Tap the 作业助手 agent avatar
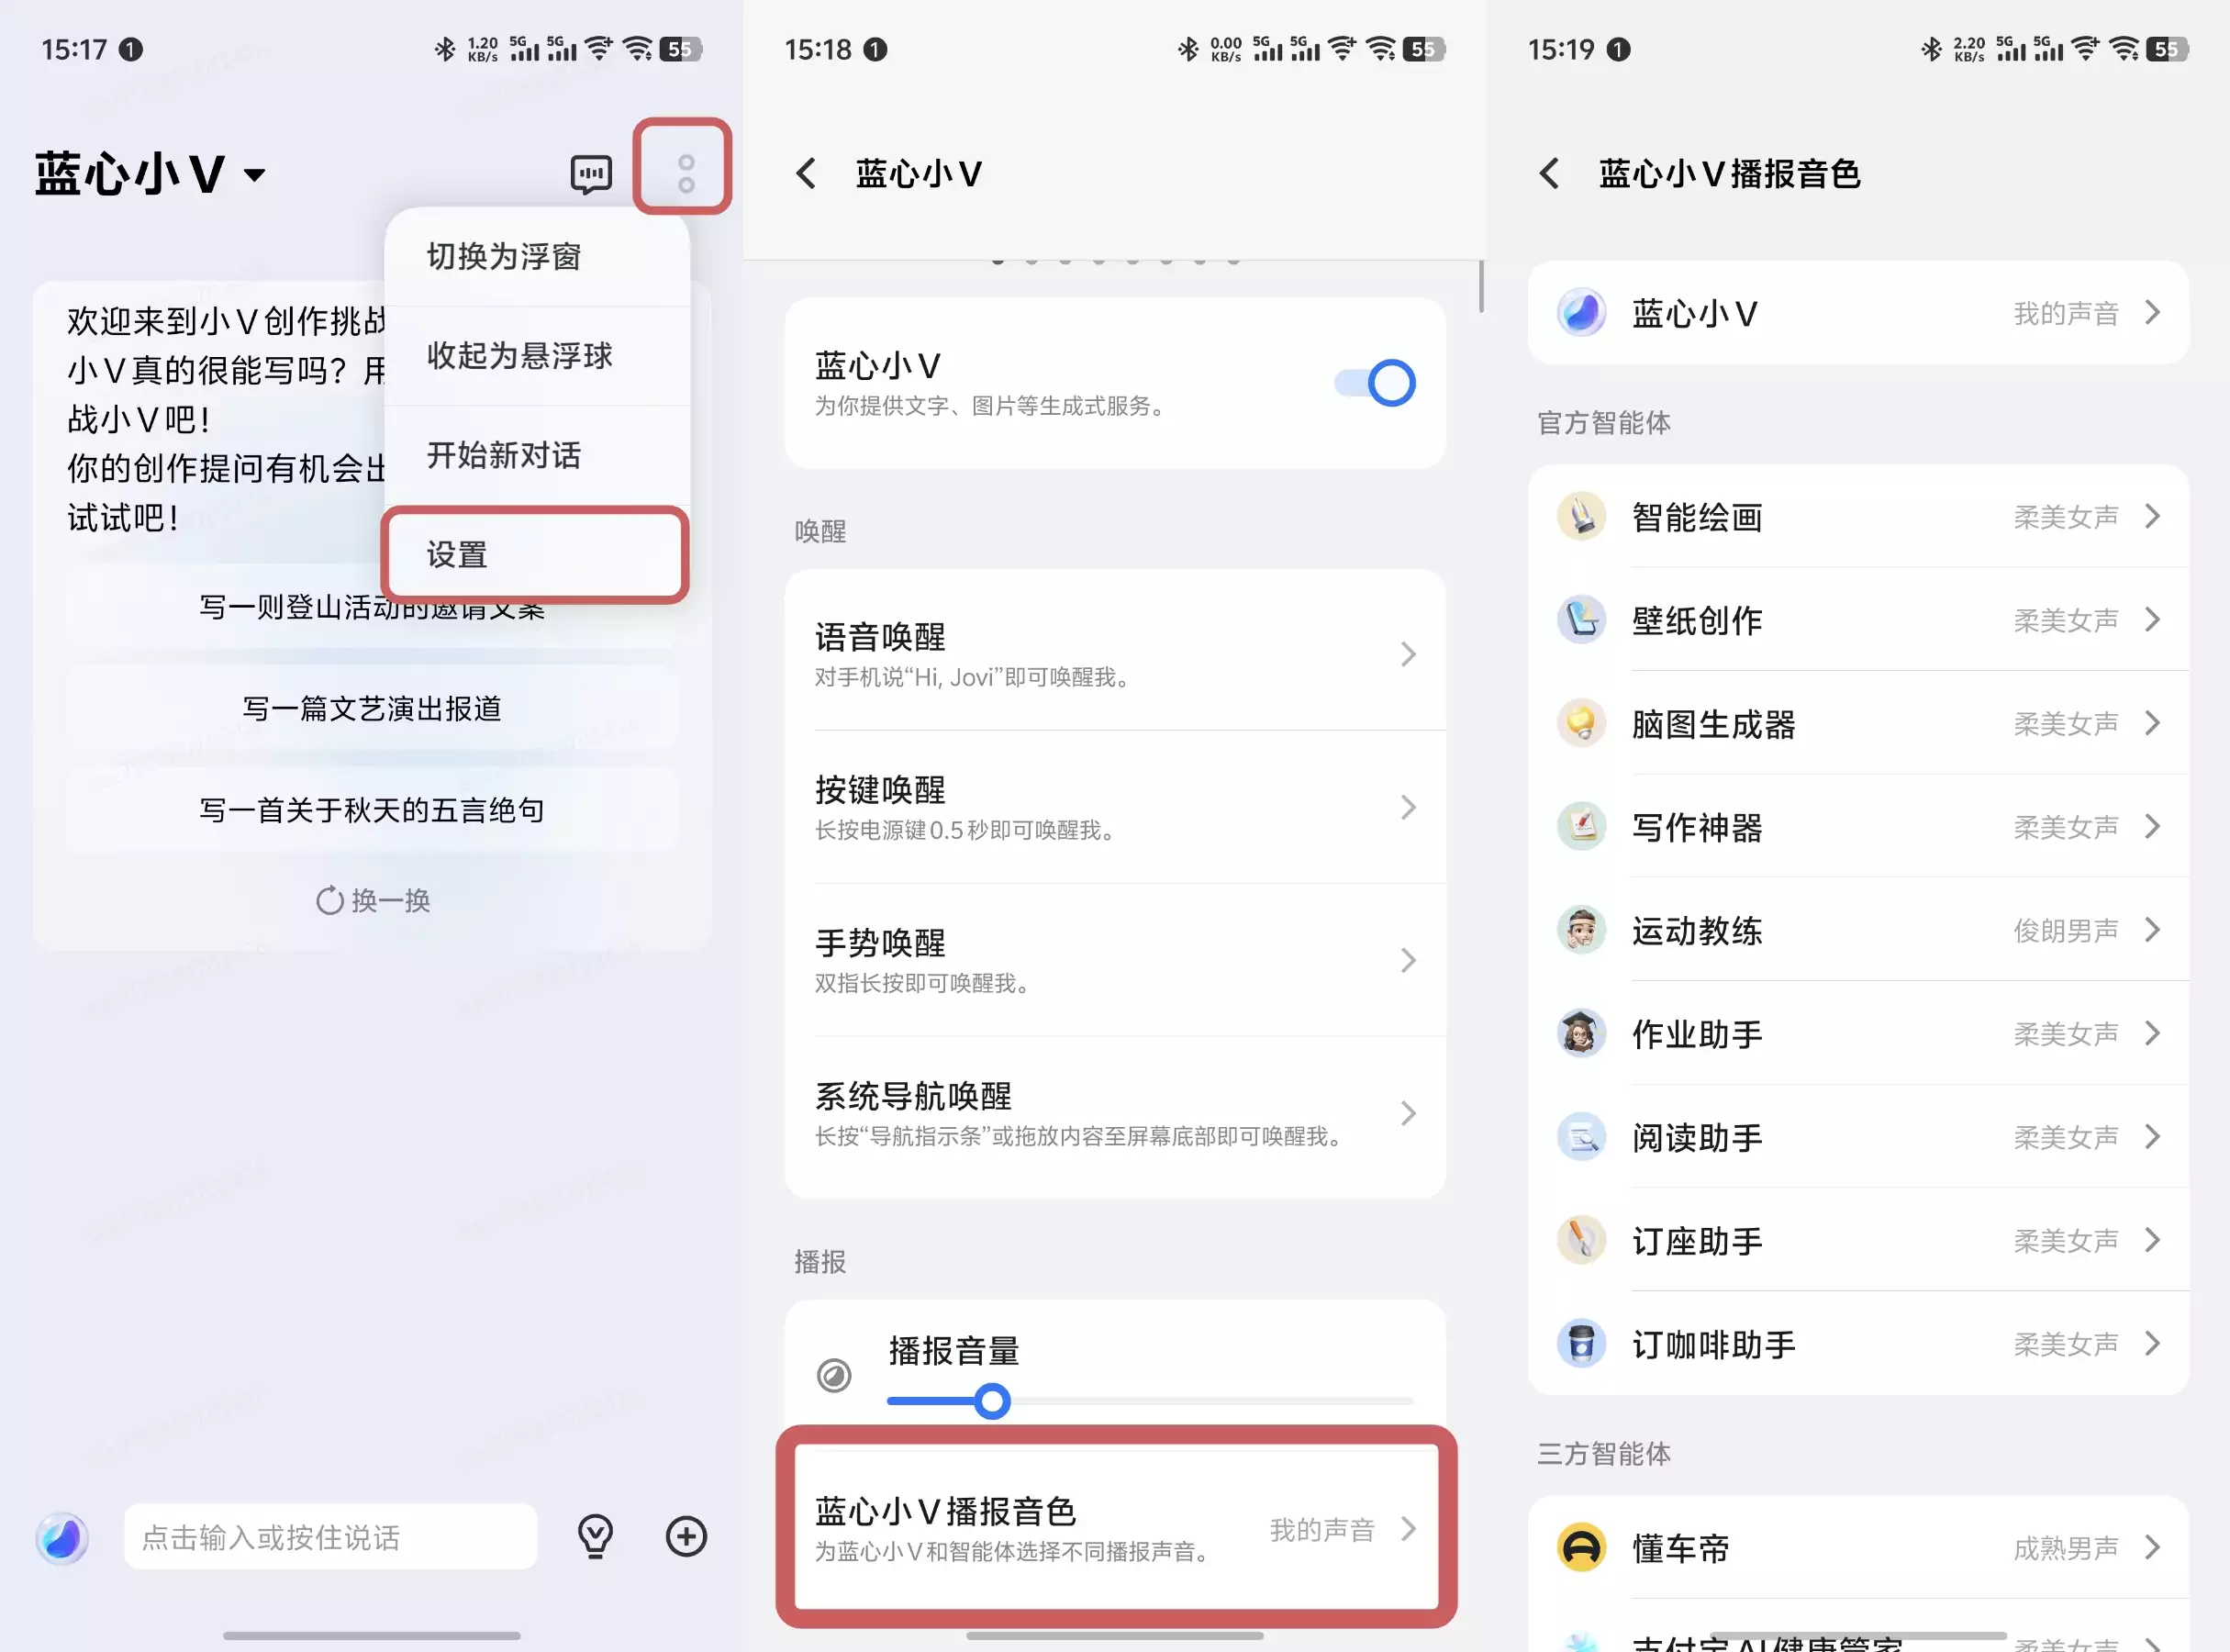This screenshot has height=1652, width=2230. pos(1581,1034)
